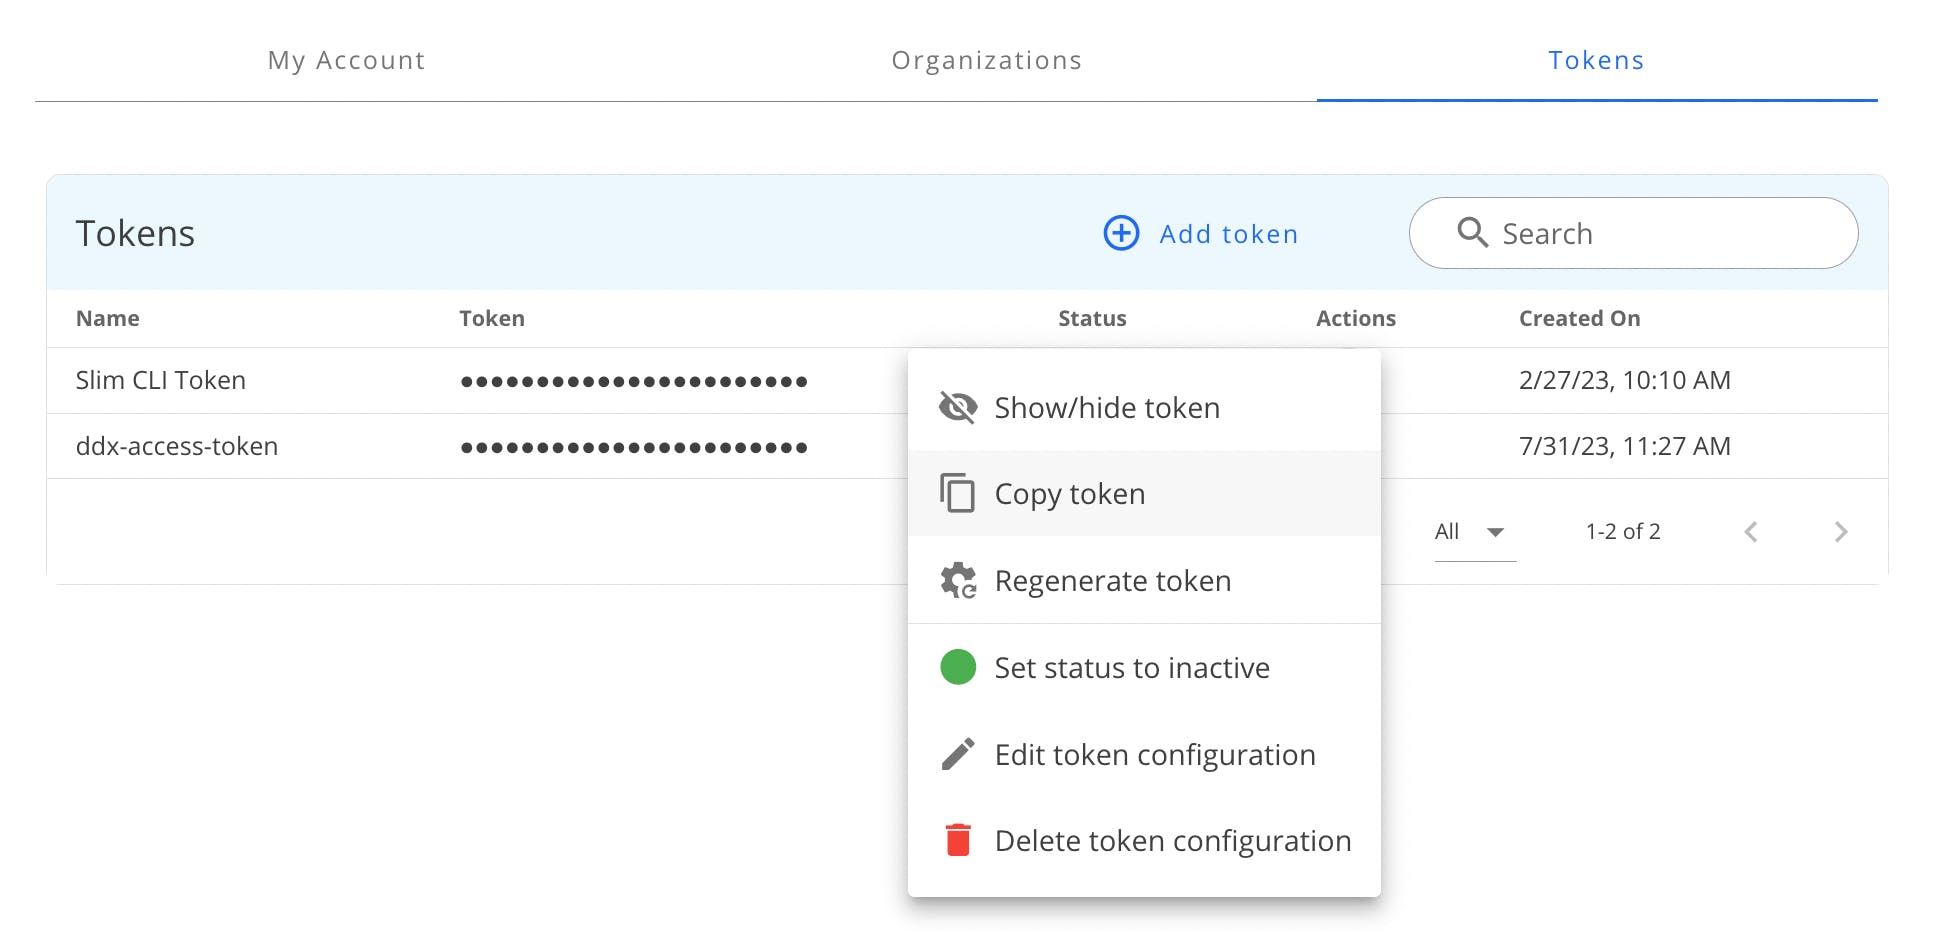This screenshot has height=948, width=1958.
Task: Click the plus circle Add token icon
Action: tap(1121, 233)
